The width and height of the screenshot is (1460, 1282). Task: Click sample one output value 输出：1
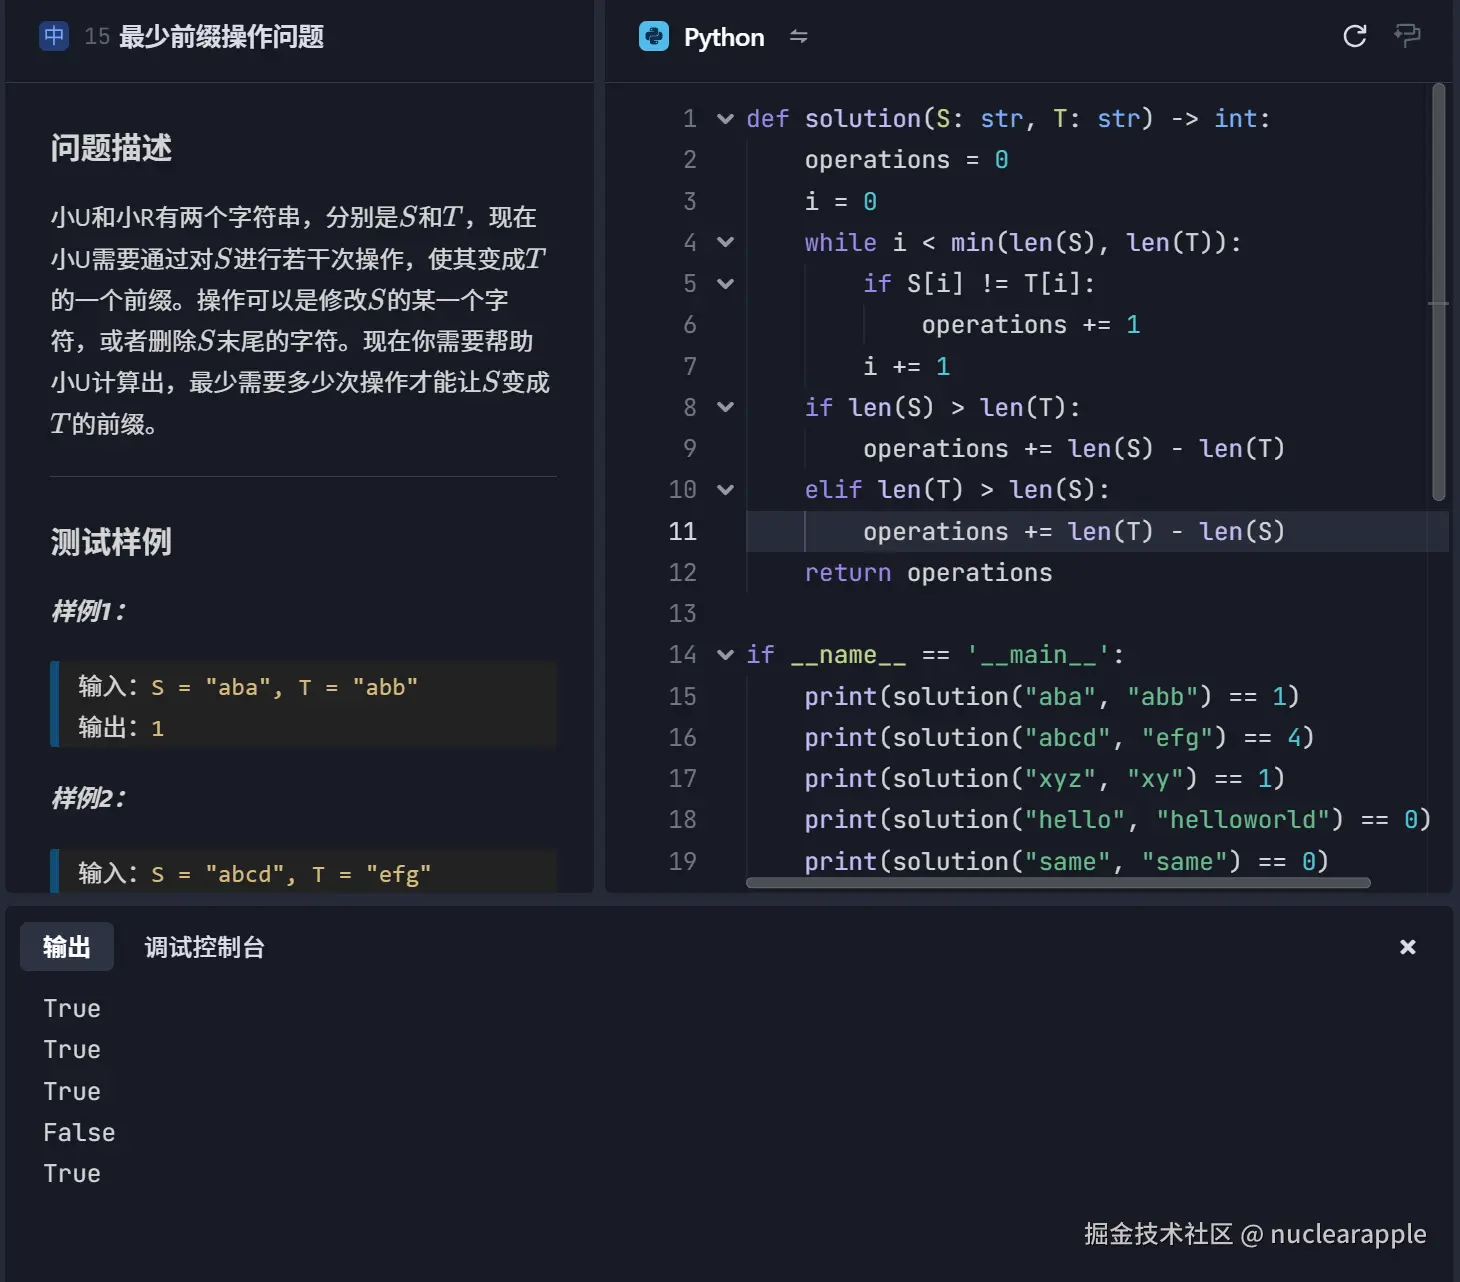[121, 728]
